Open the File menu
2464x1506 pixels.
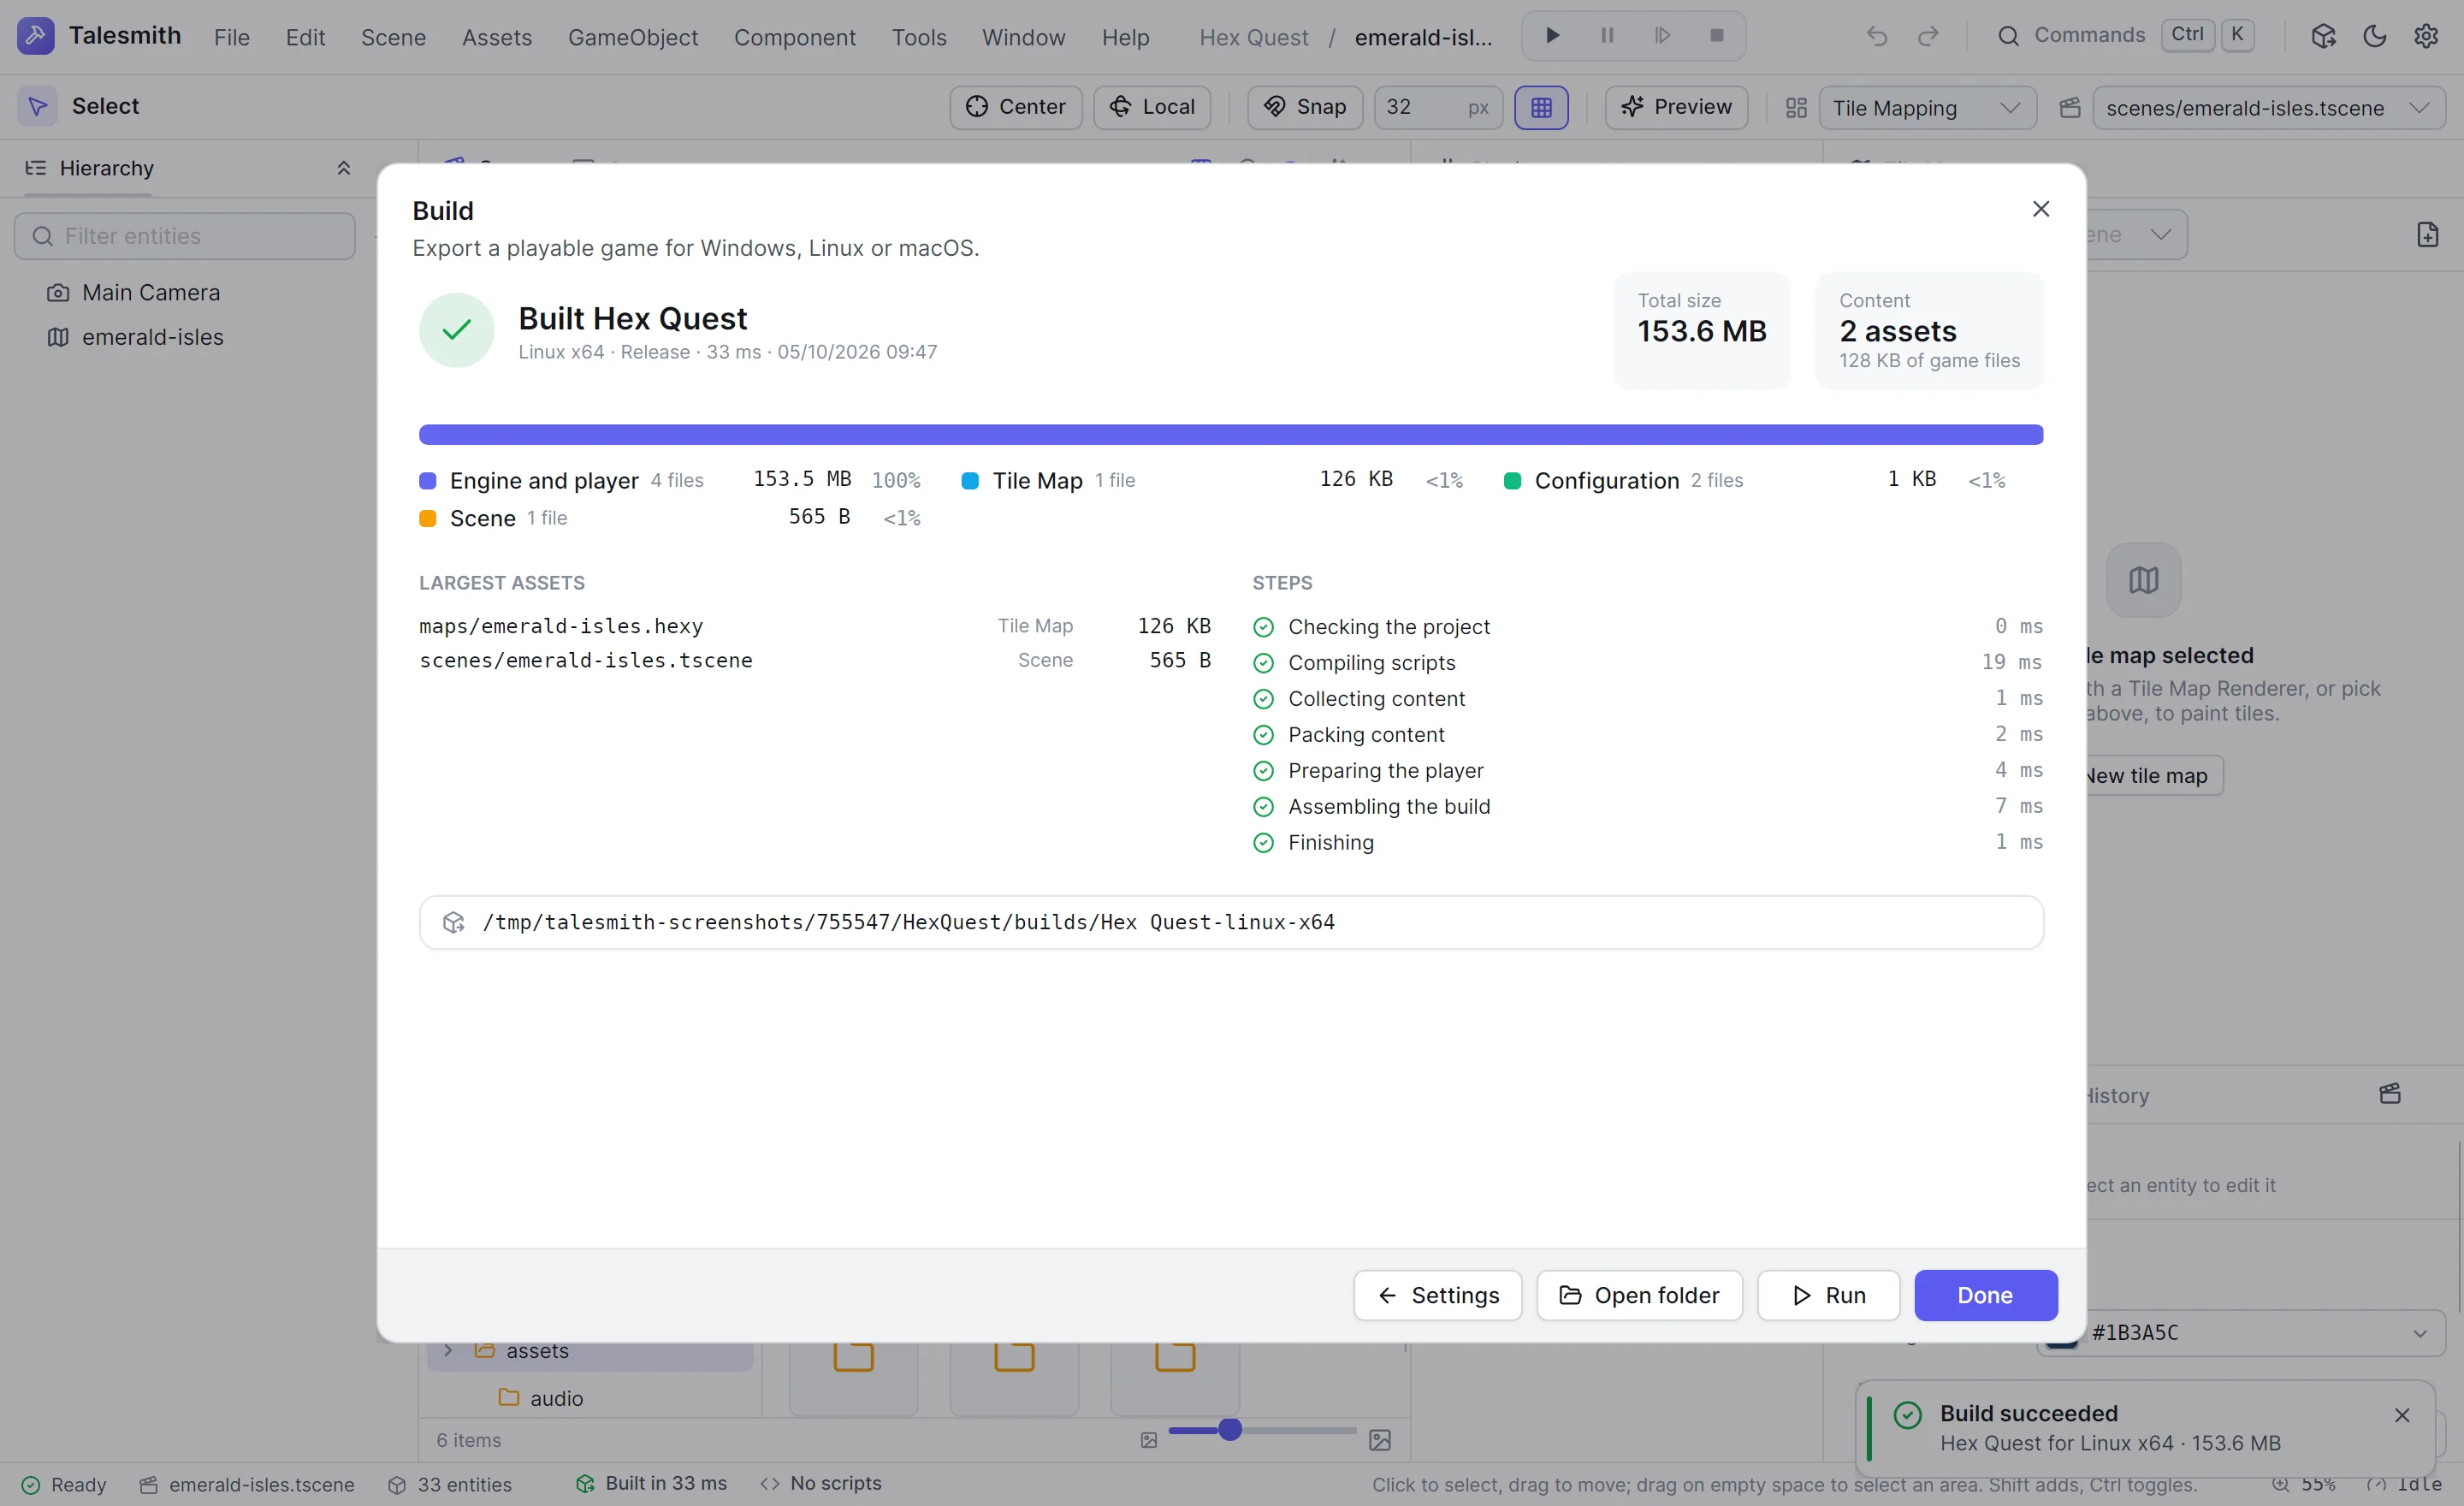(x=231, y=37)
